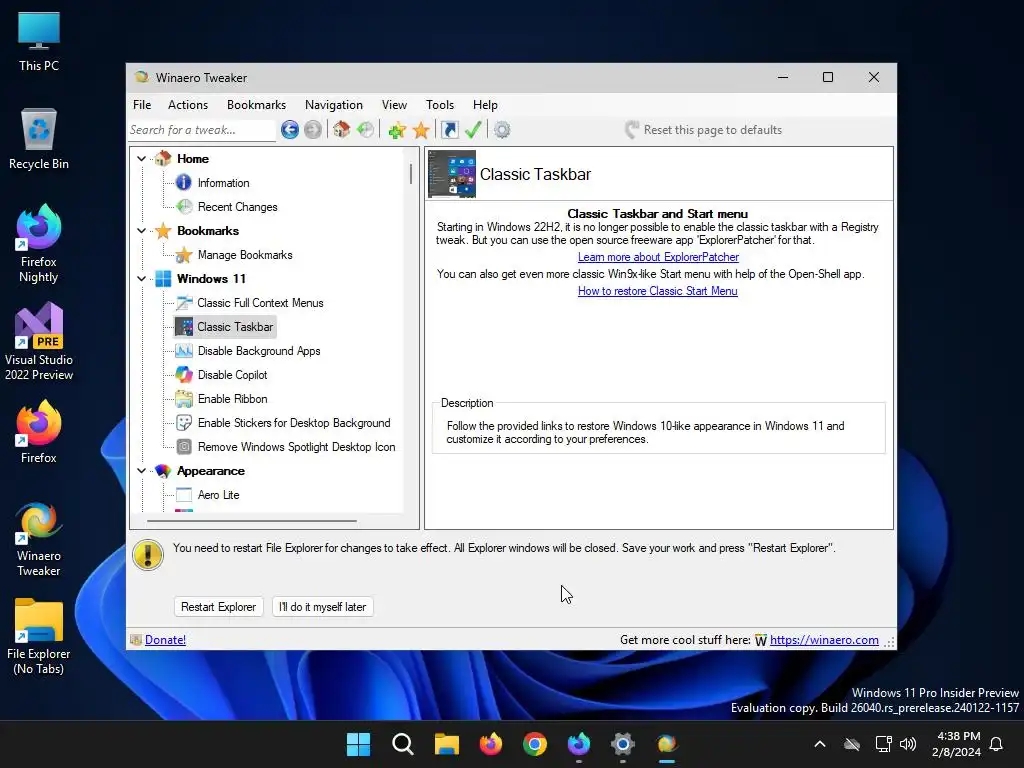This screenshot has width=1024, height=768.
Task: Show hidden tray icons chevron
Action: (x=820, y=744)
